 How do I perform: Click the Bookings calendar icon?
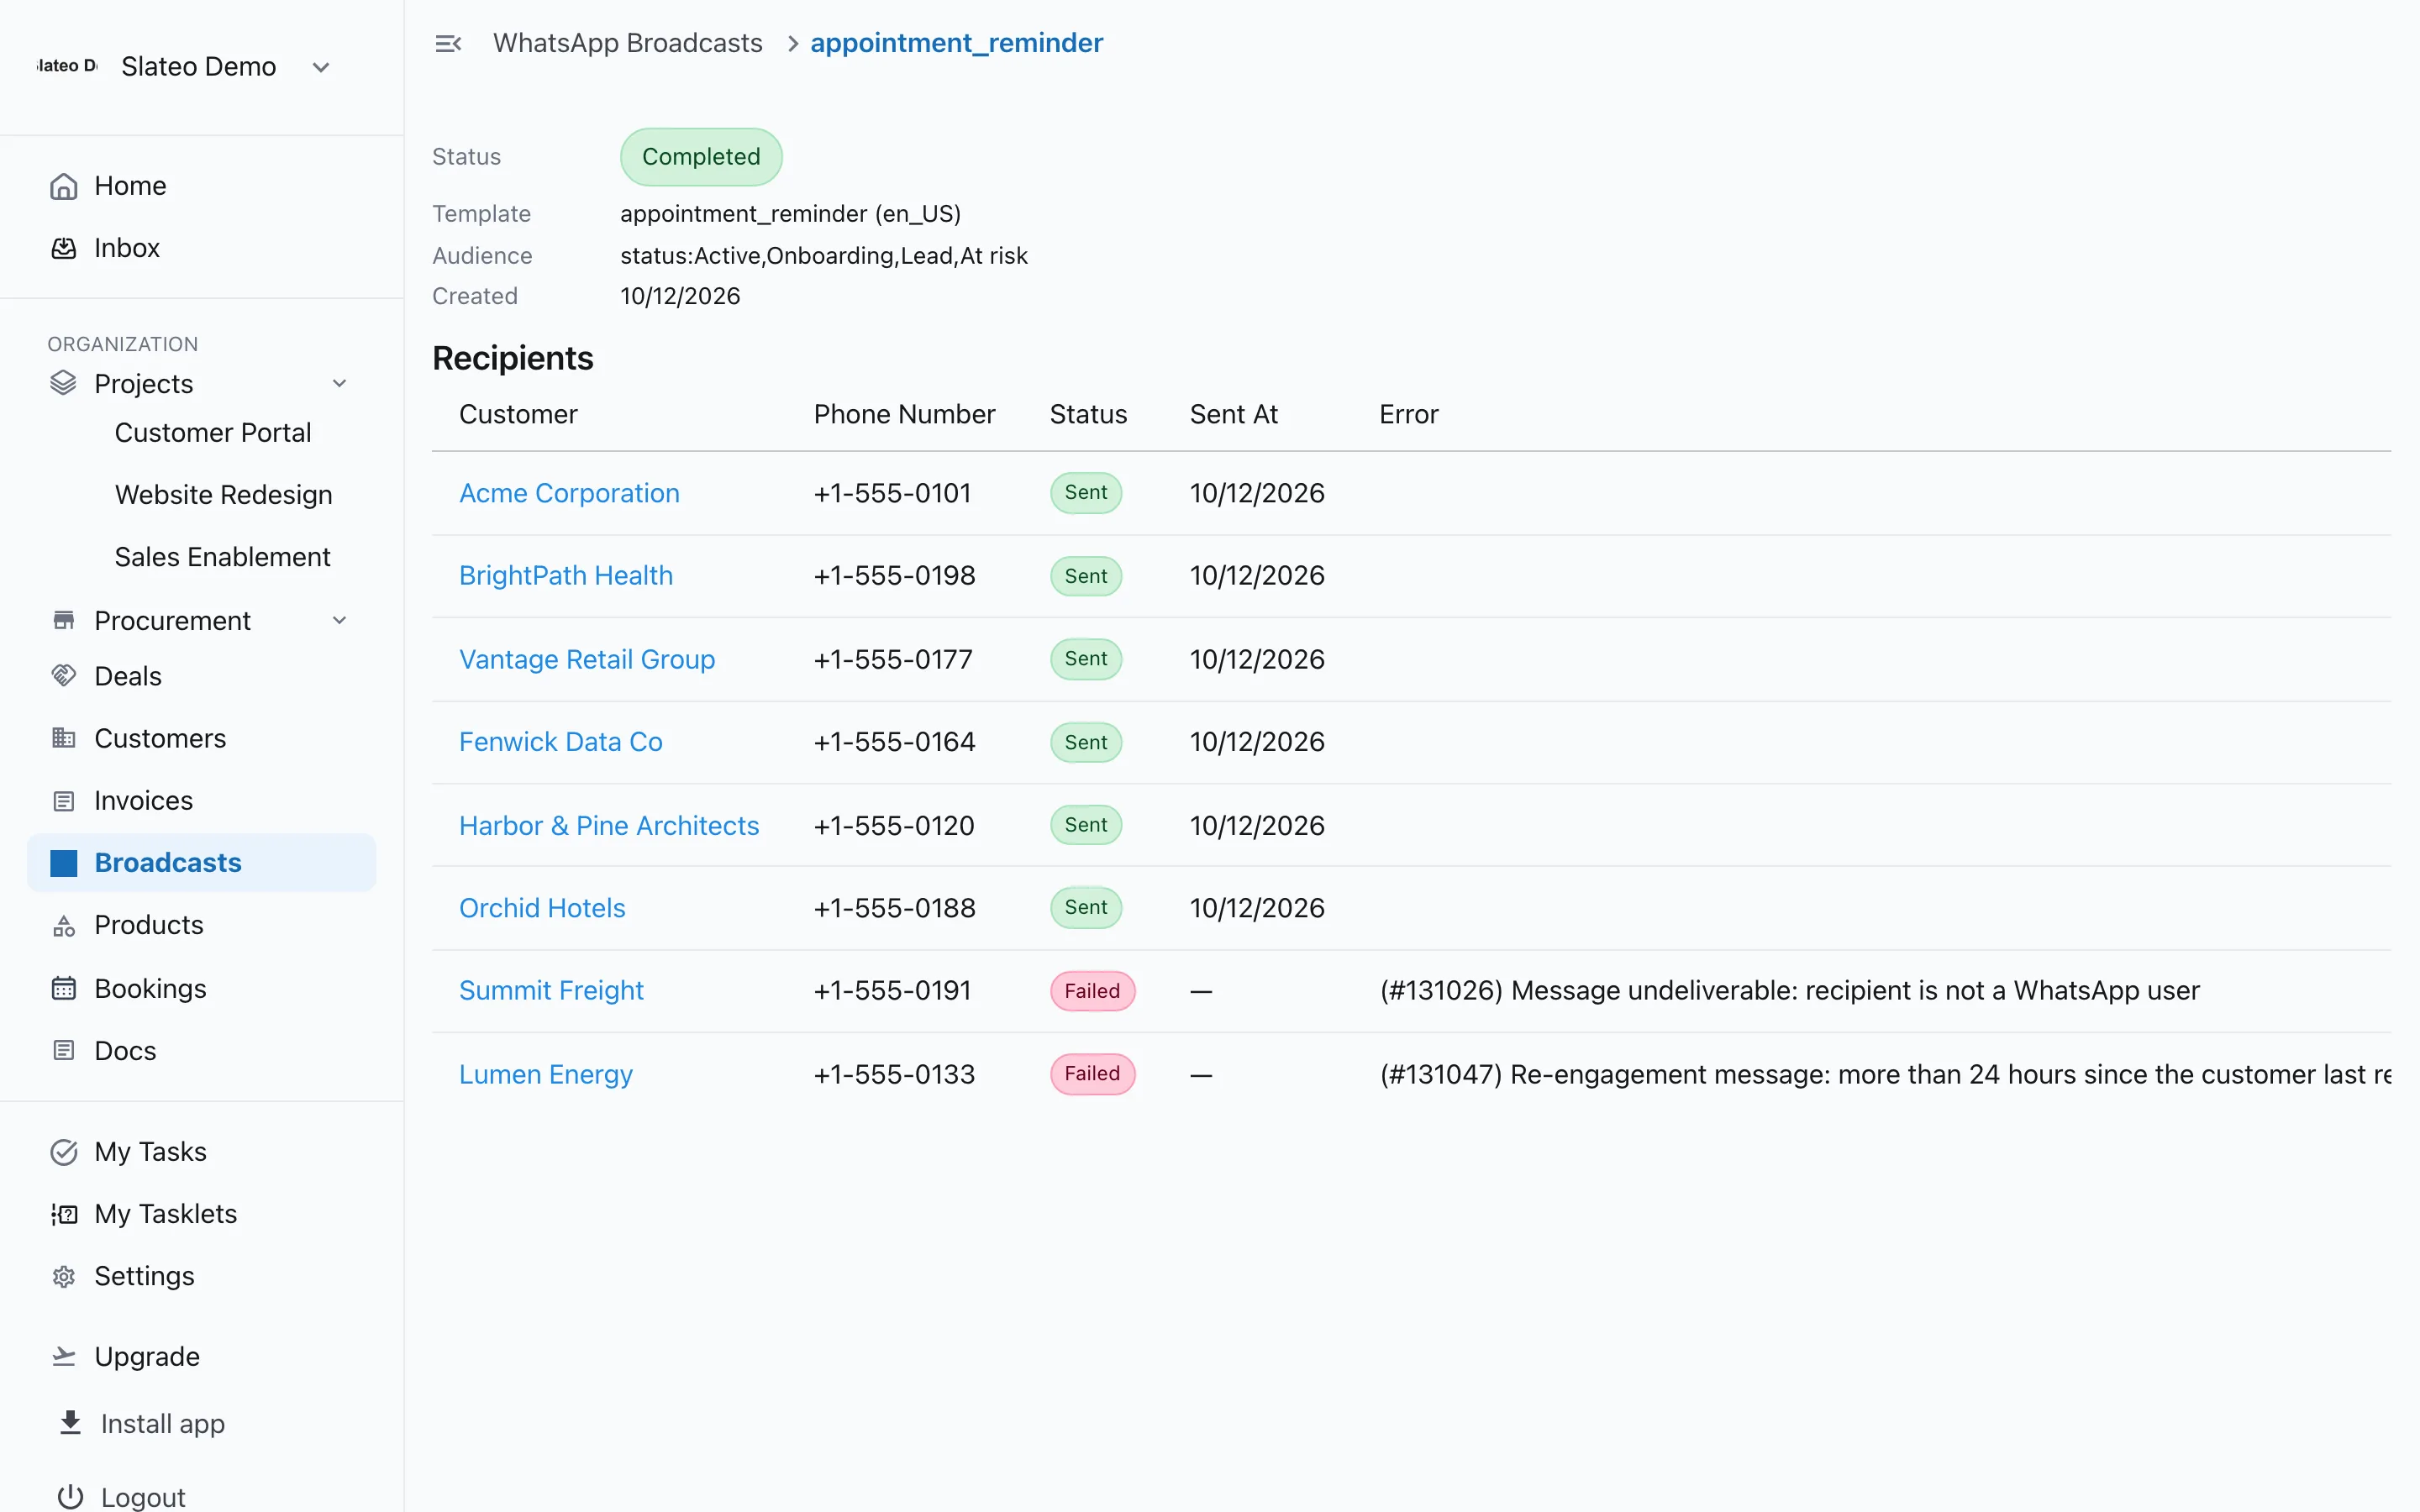(x=64, y=988)
